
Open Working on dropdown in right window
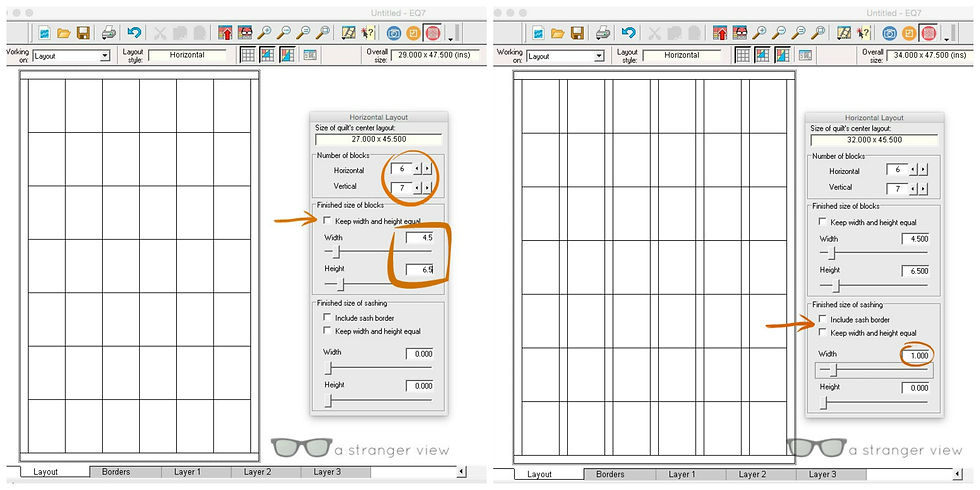pos(599,56)
